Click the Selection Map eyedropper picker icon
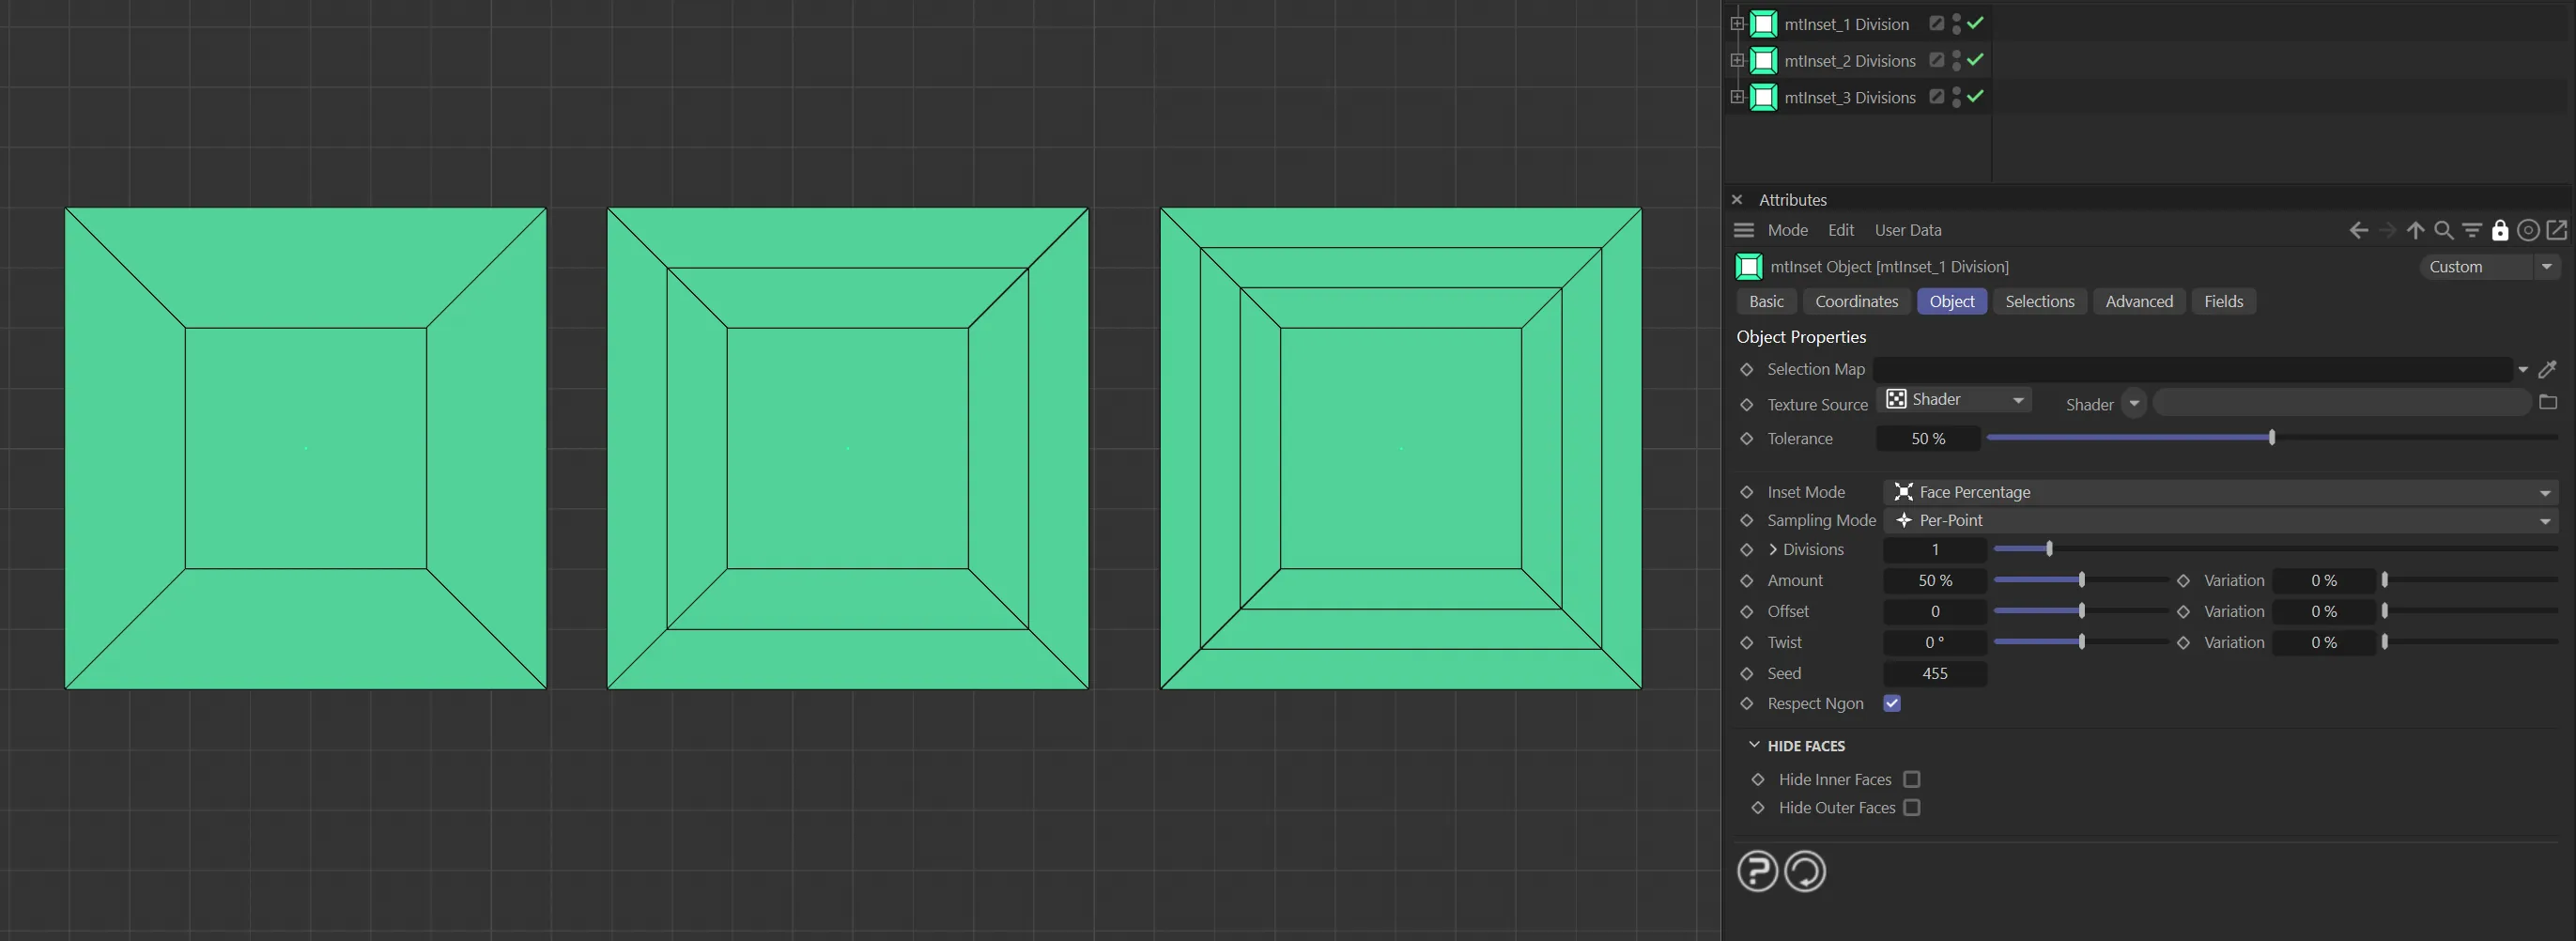The width and height of the screenshot is (2576, 941). [x=2547, y=370]
